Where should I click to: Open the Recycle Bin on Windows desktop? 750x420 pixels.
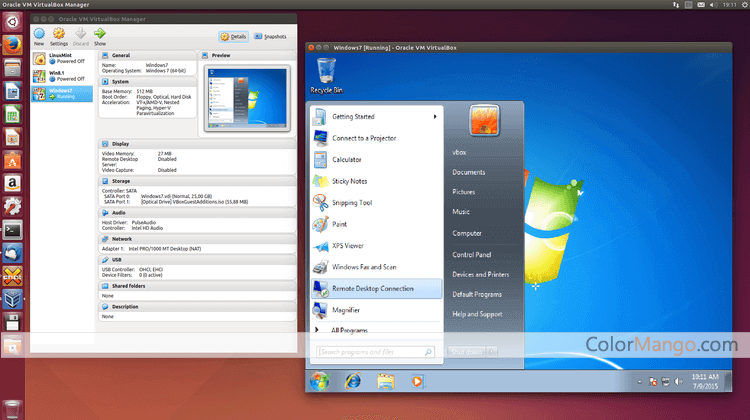pos(326,76)
